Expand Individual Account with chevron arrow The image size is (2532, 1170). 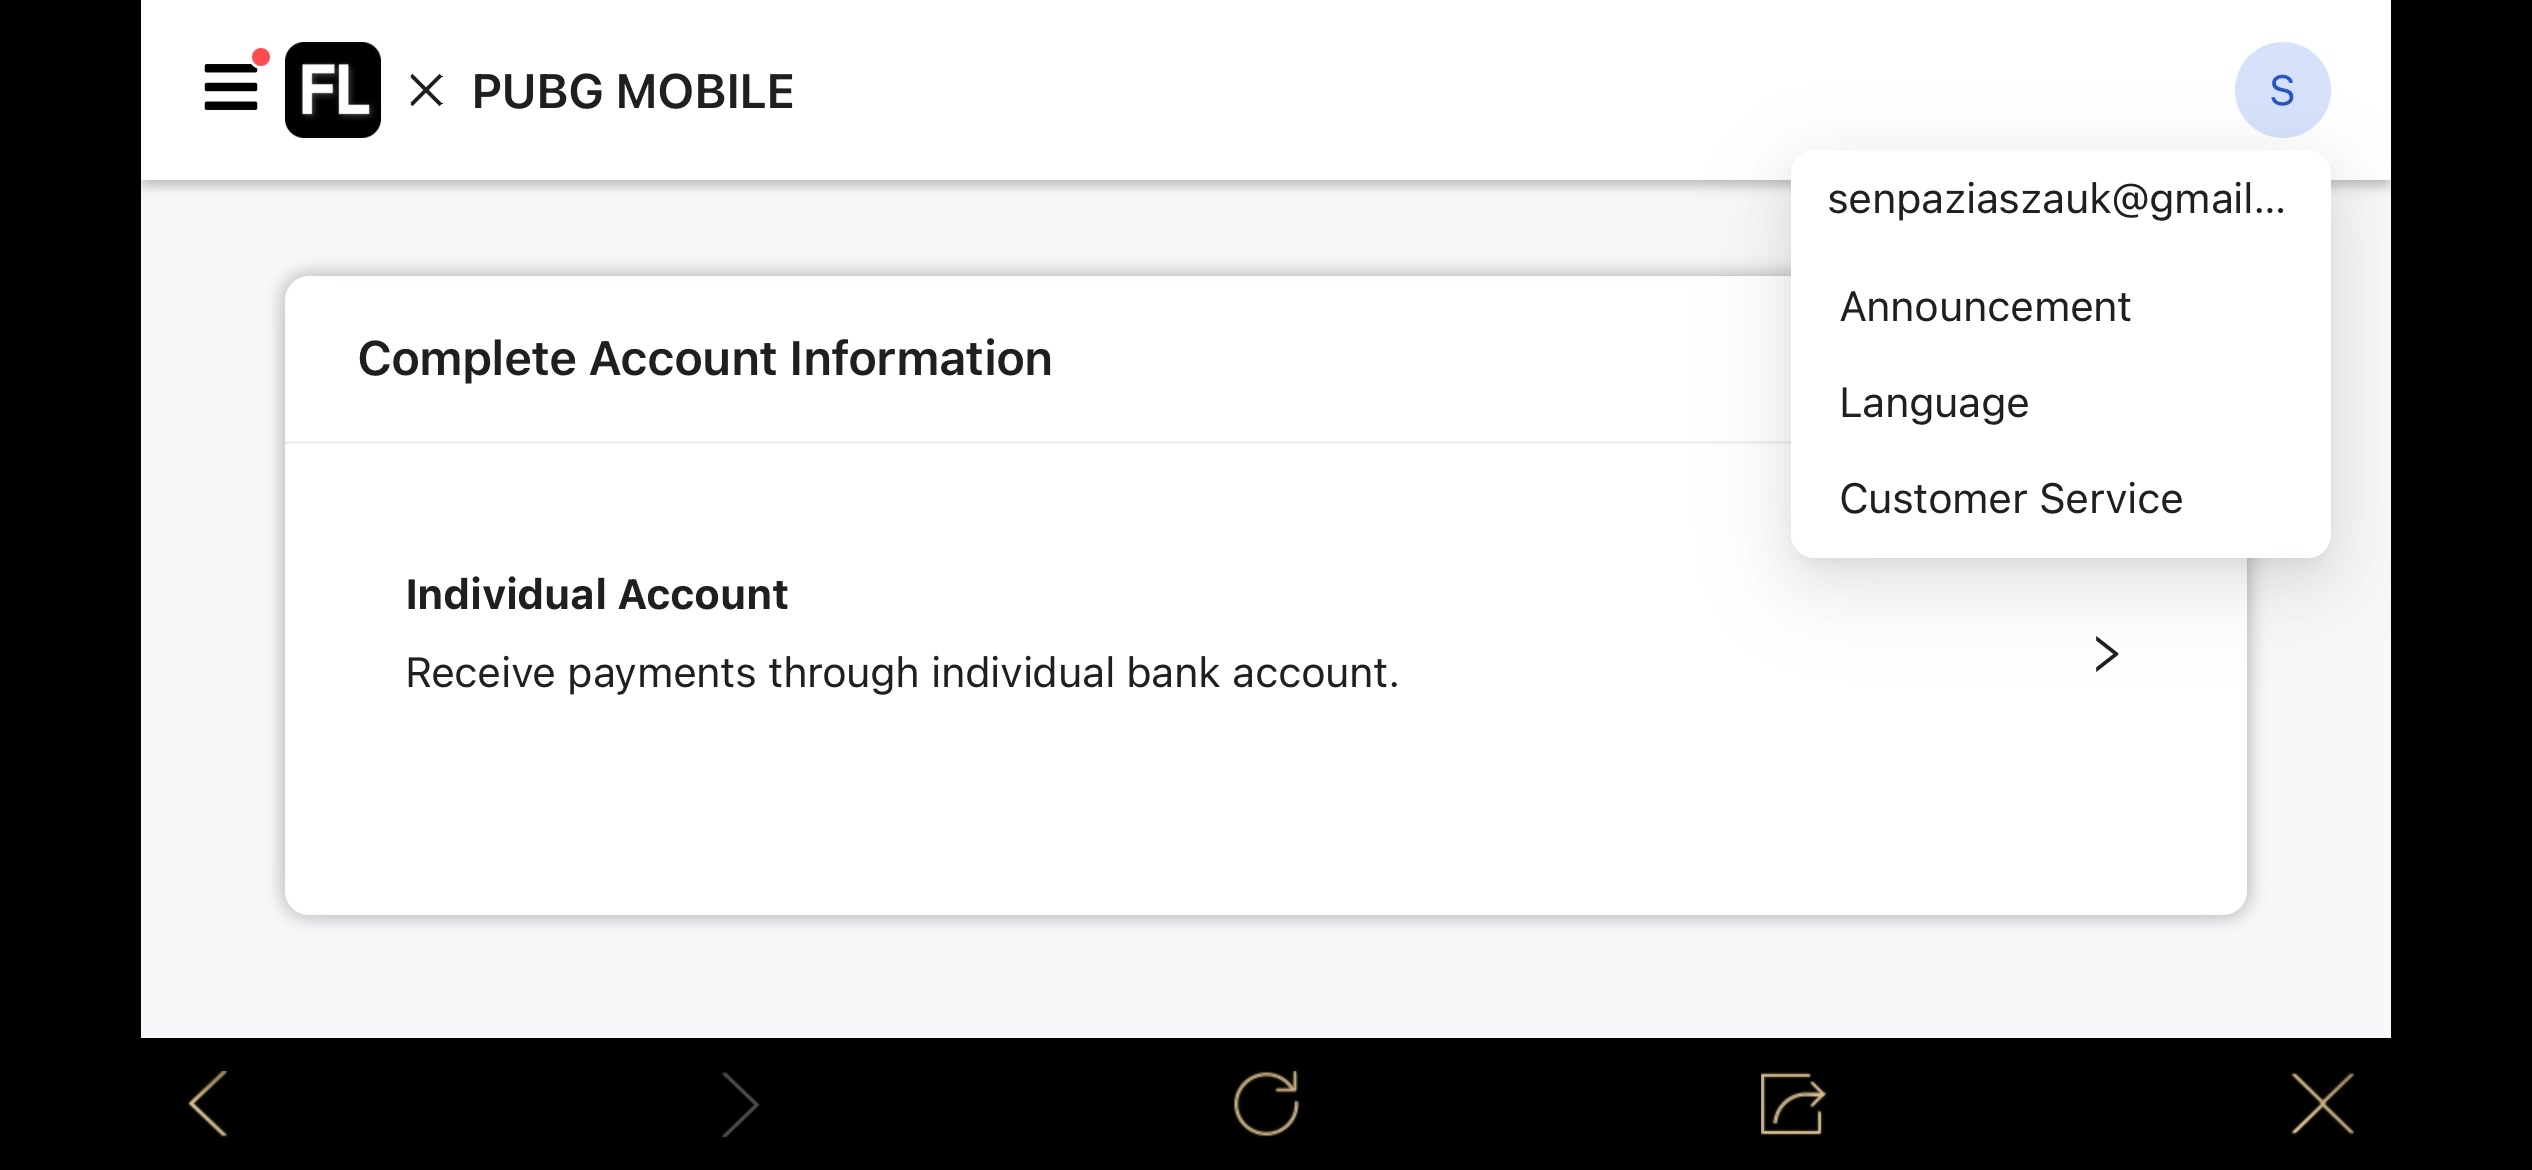(2106, 654)
